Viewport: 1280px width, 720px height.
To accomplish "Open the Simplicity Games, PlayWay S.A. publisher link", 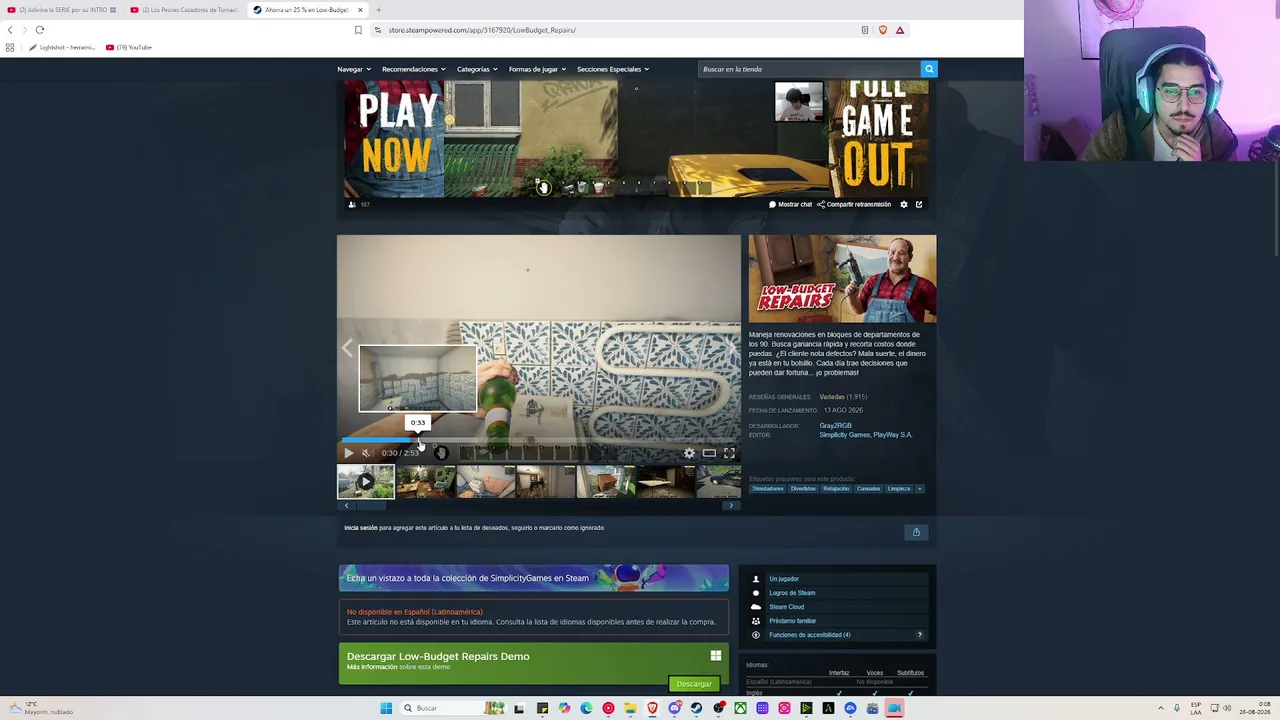I will point(866,435).
